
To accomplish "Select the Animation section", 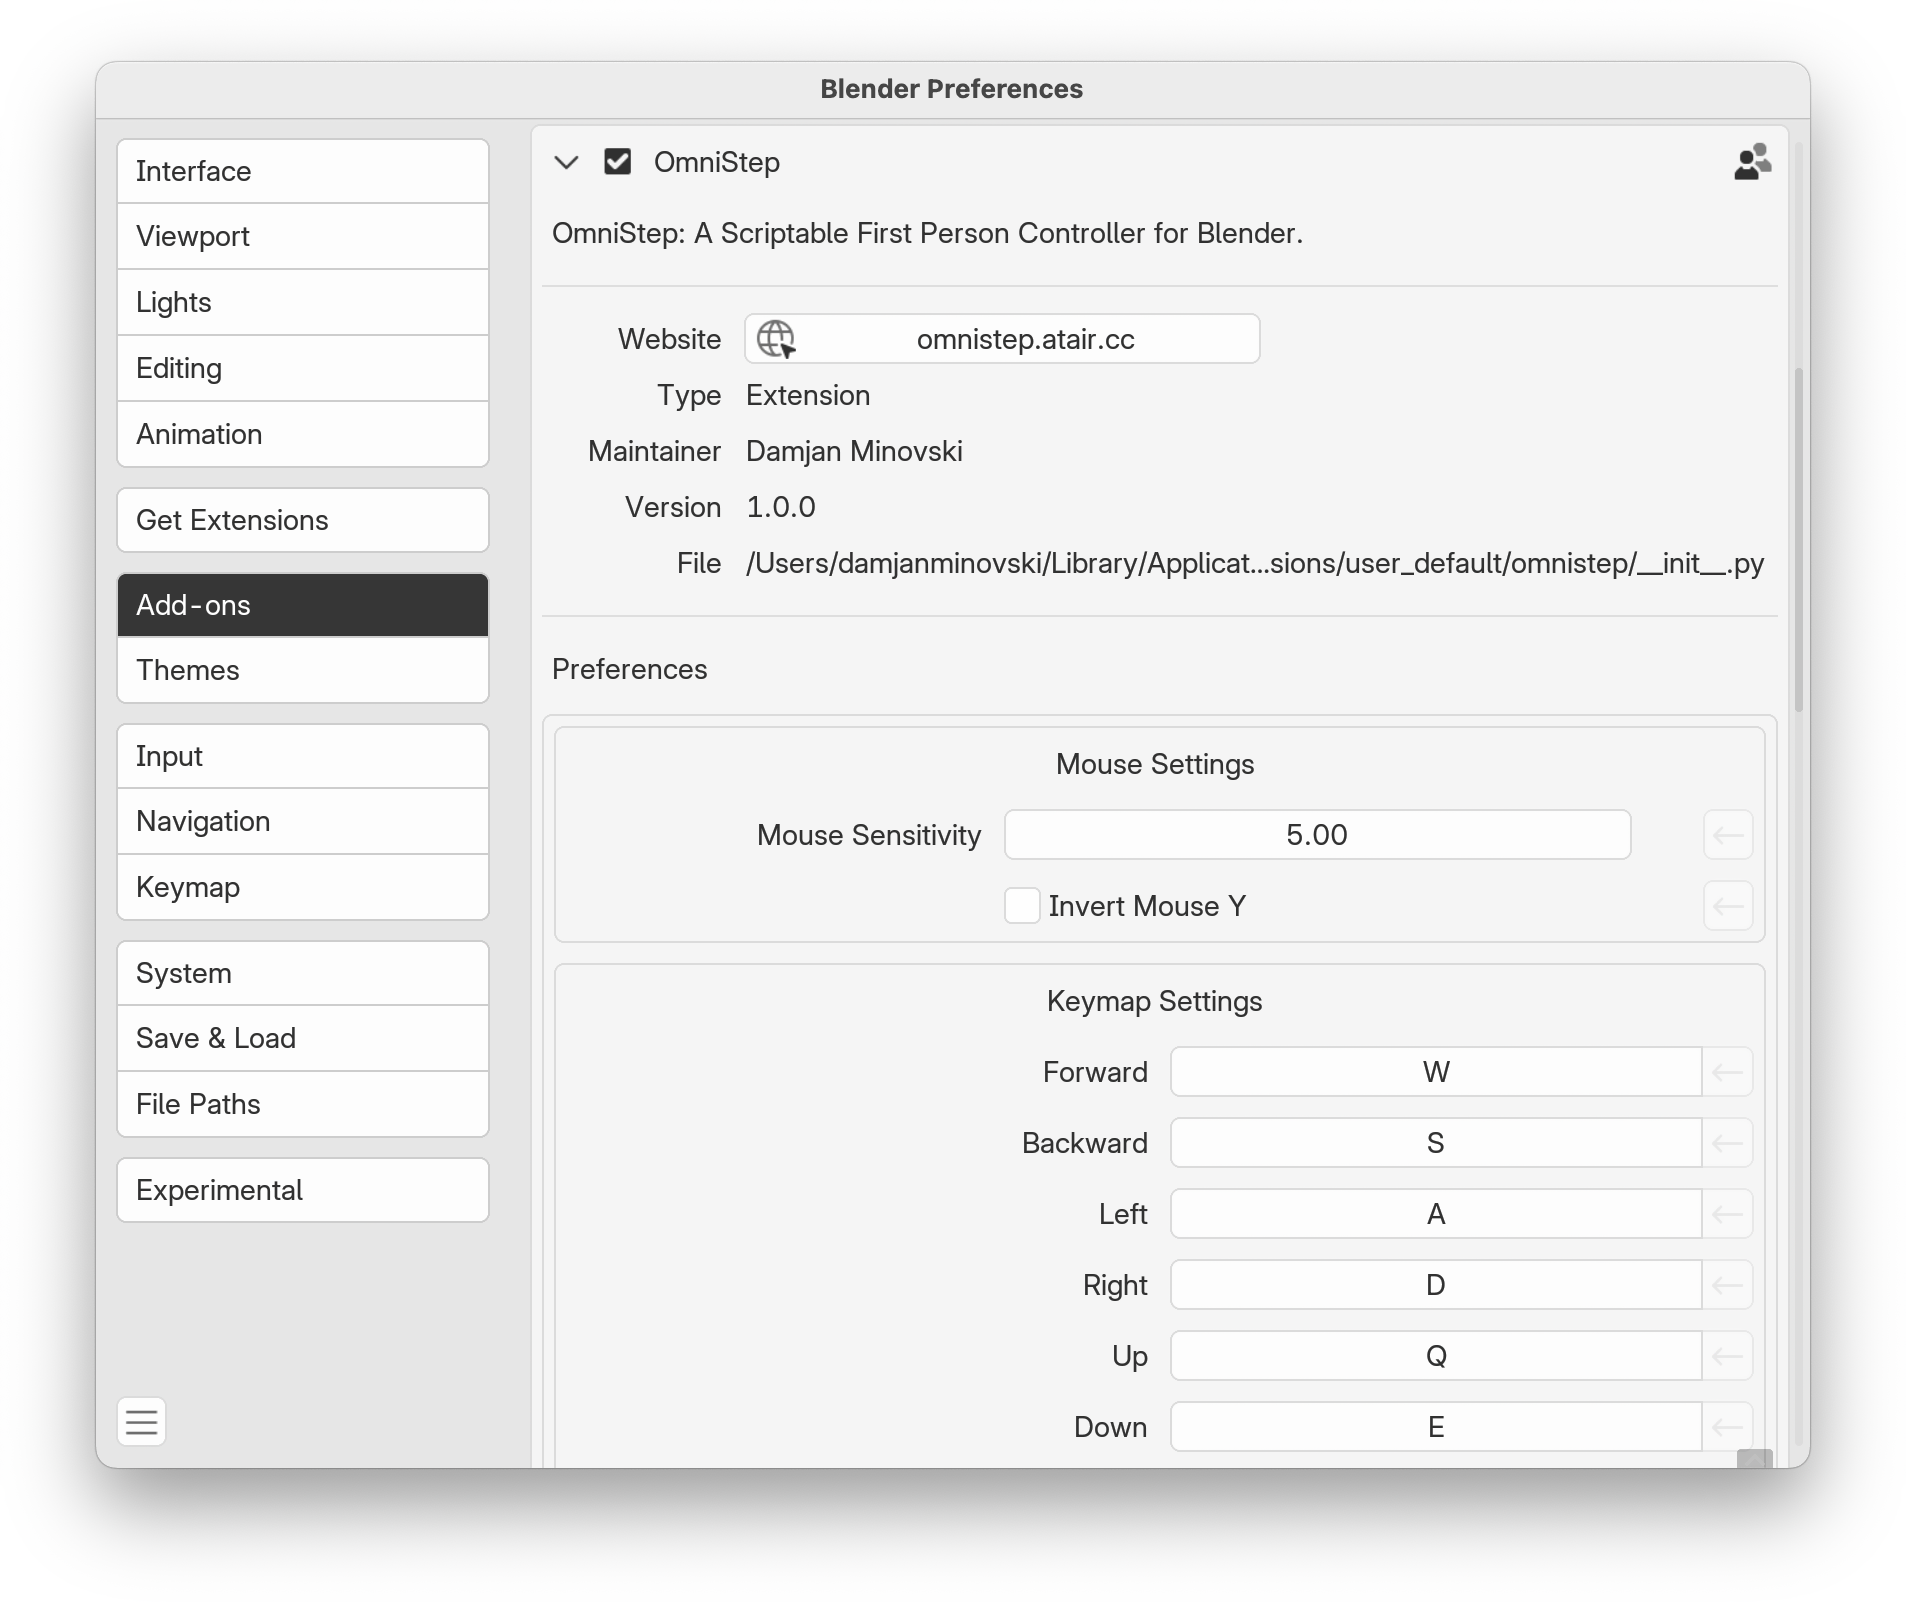I will (303, 434).
